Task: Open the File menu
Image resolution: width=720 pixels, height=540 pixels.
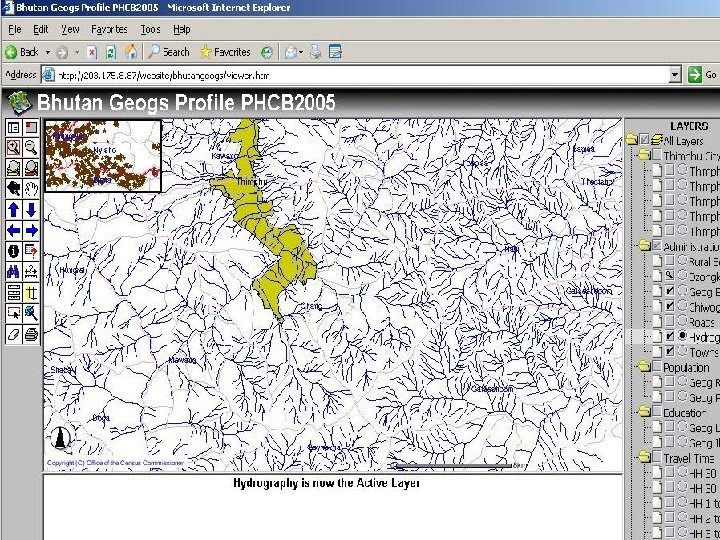Action: (x=15, y=29)
